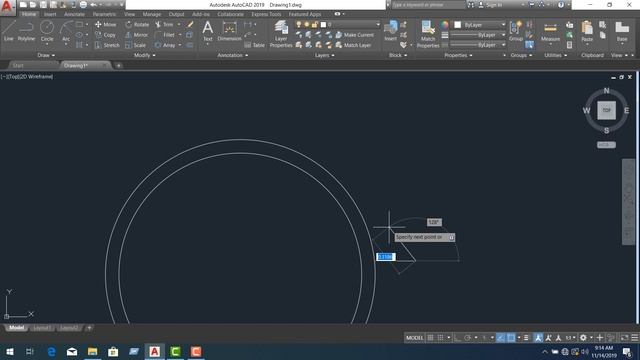This screenshot has height=360, width=640.
Task: Select the Dimension tool
Action: coord(229,31)
